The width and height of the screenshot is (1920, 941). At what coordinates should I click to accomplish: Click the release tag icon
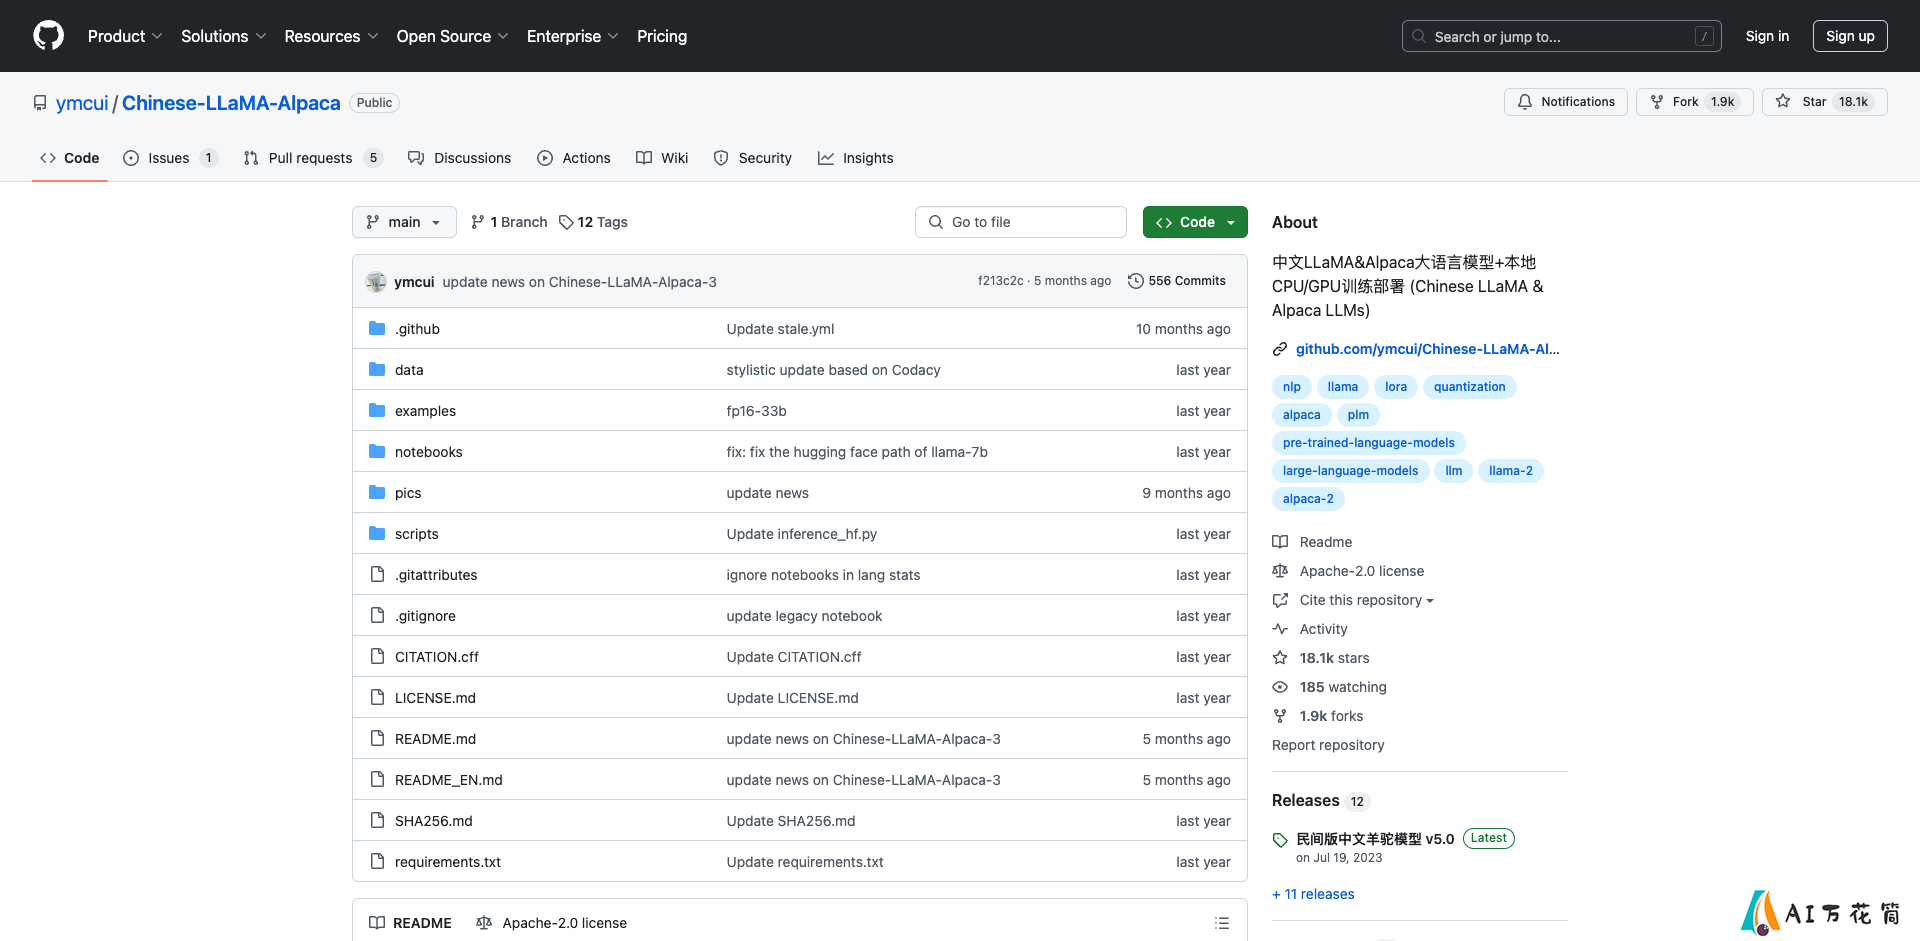pos(1280,840)
